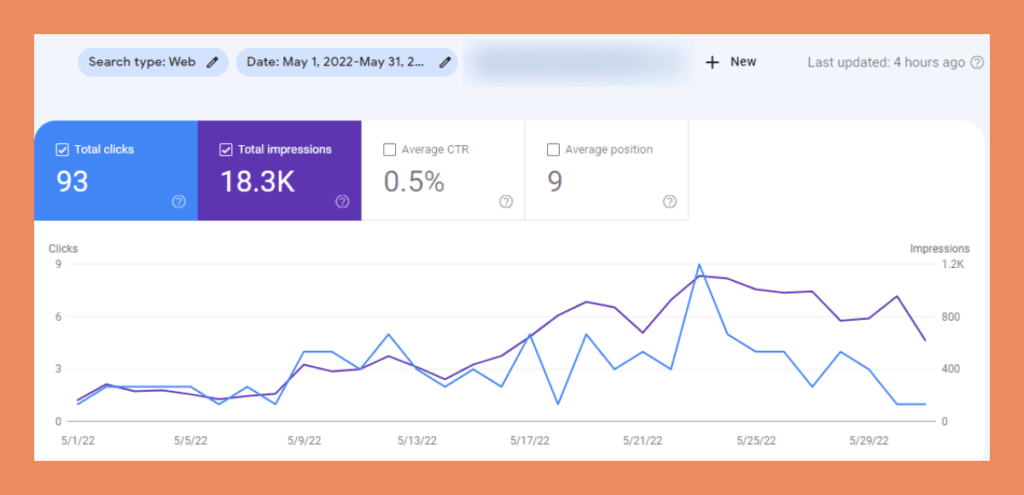
Task: Click the peak of the blue clicks line
Action: (x=699, y=265)
